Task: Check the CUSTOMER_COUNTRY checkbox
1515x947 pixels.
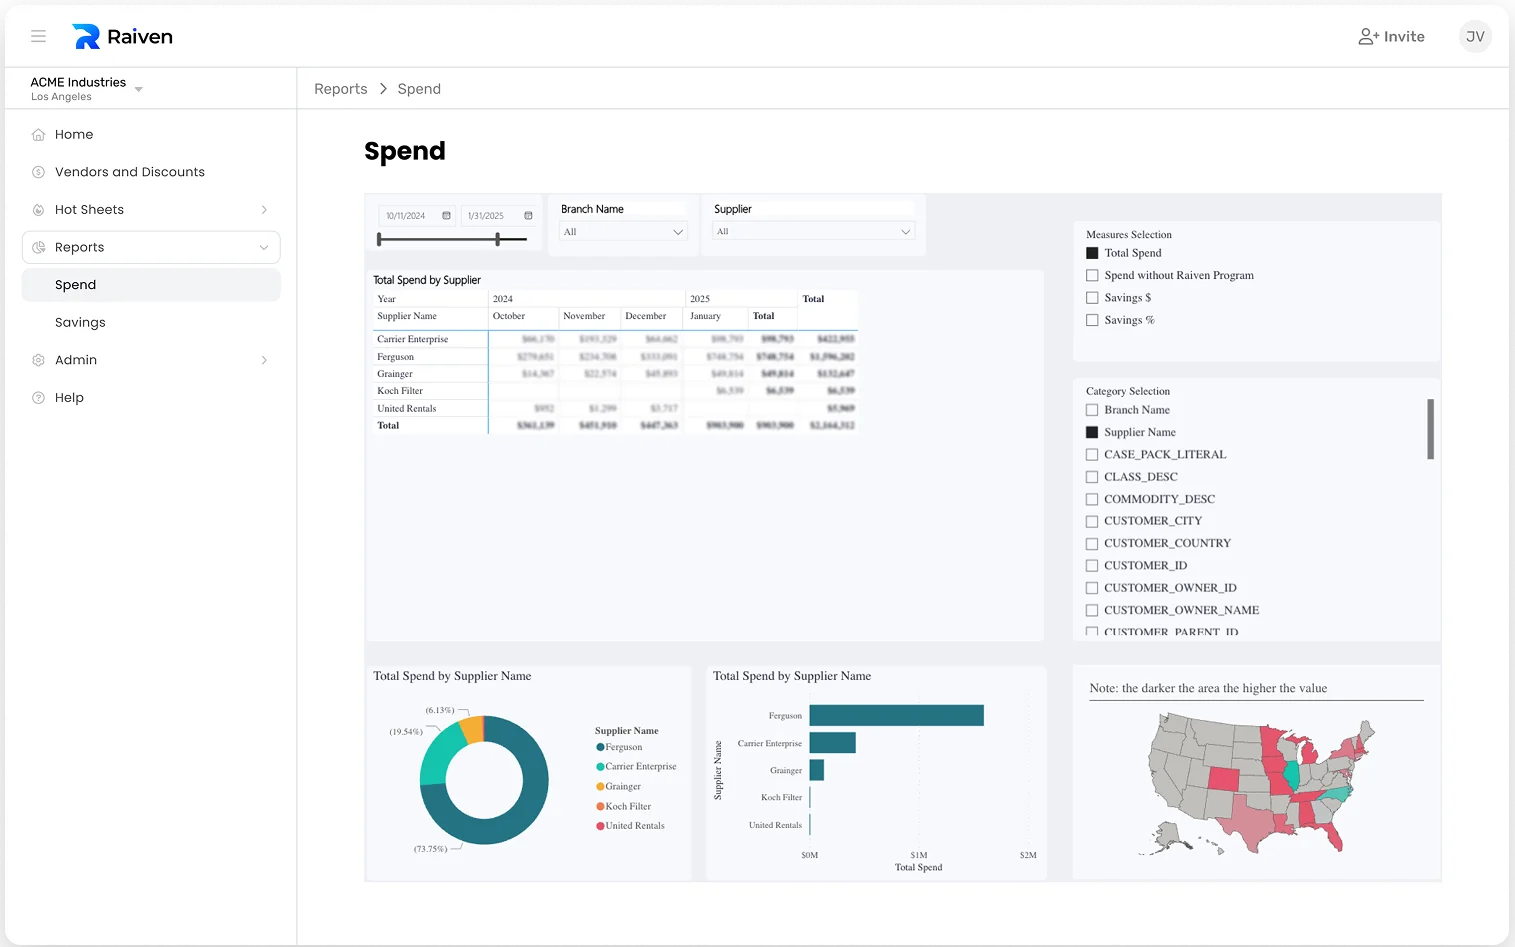Action: 1092,543
